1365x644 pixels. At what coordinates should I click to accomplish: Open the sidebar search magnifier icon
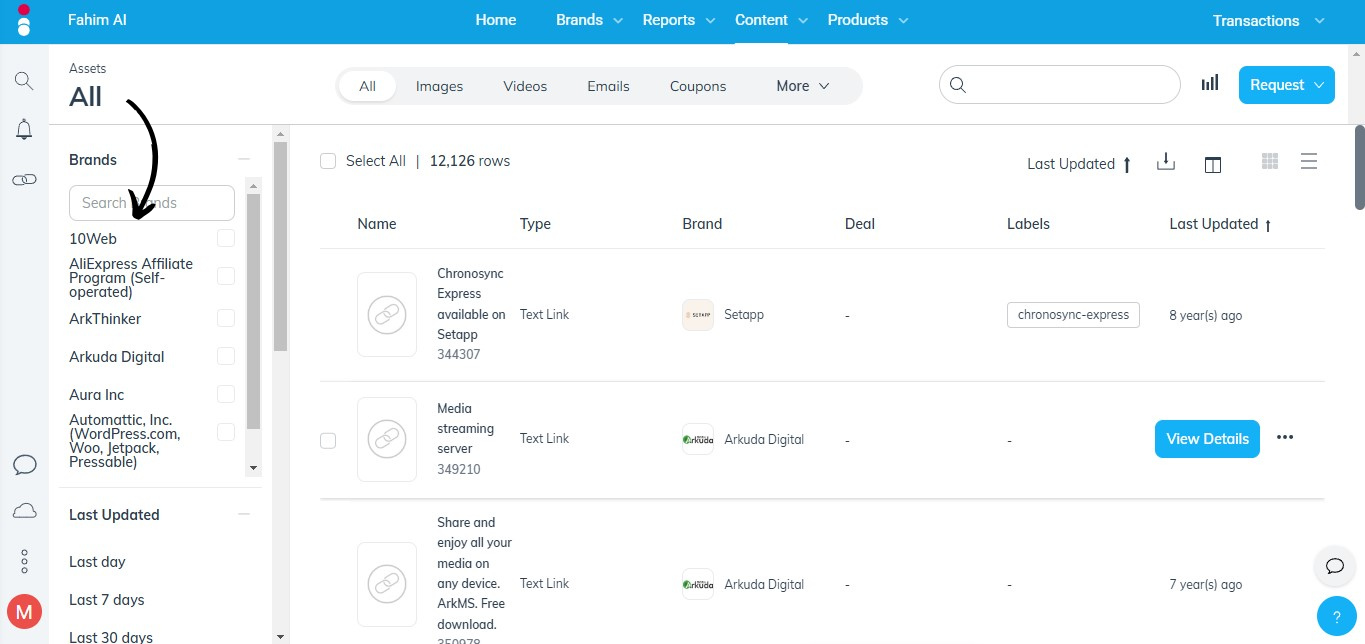24,80
